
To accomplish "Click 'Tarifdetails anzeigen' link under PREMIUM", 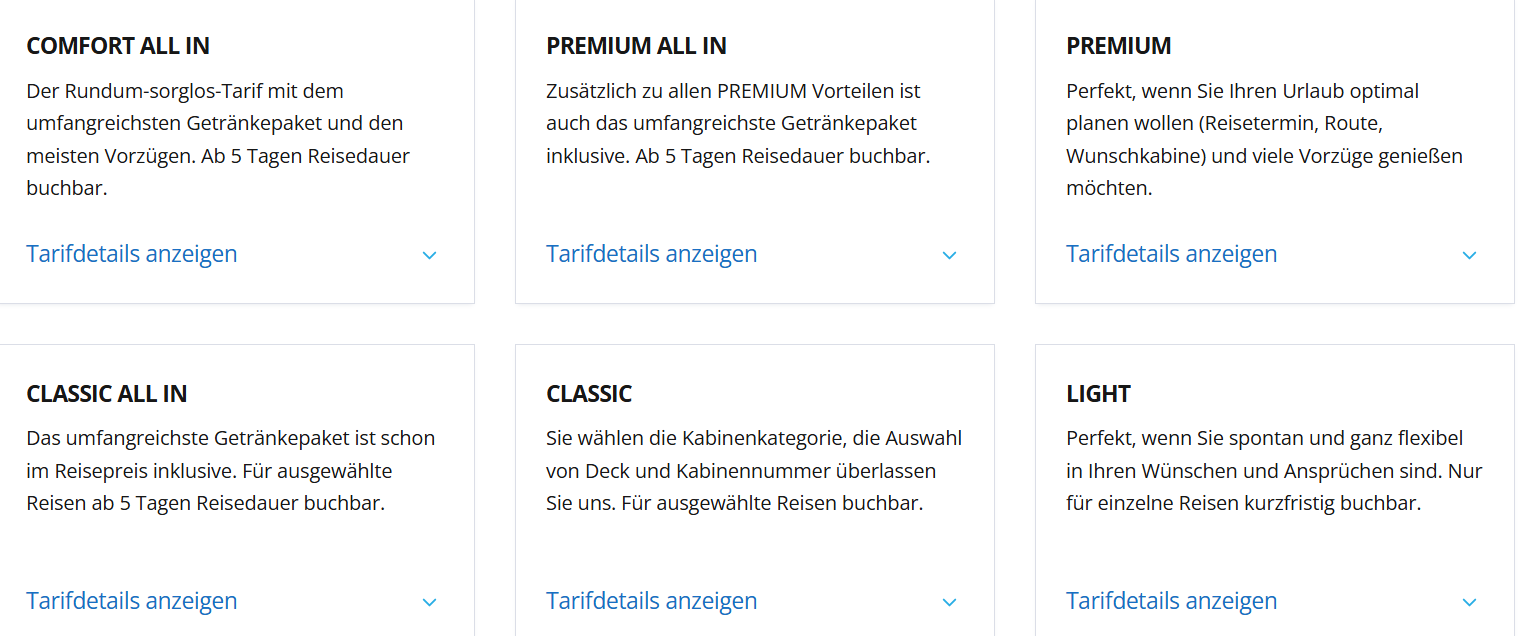I will pyautogui.click(x=1172, y=254).
